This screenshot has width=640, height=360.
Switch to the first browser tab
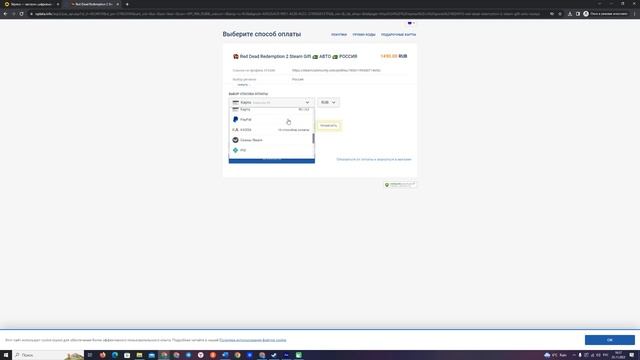point(31,4)
